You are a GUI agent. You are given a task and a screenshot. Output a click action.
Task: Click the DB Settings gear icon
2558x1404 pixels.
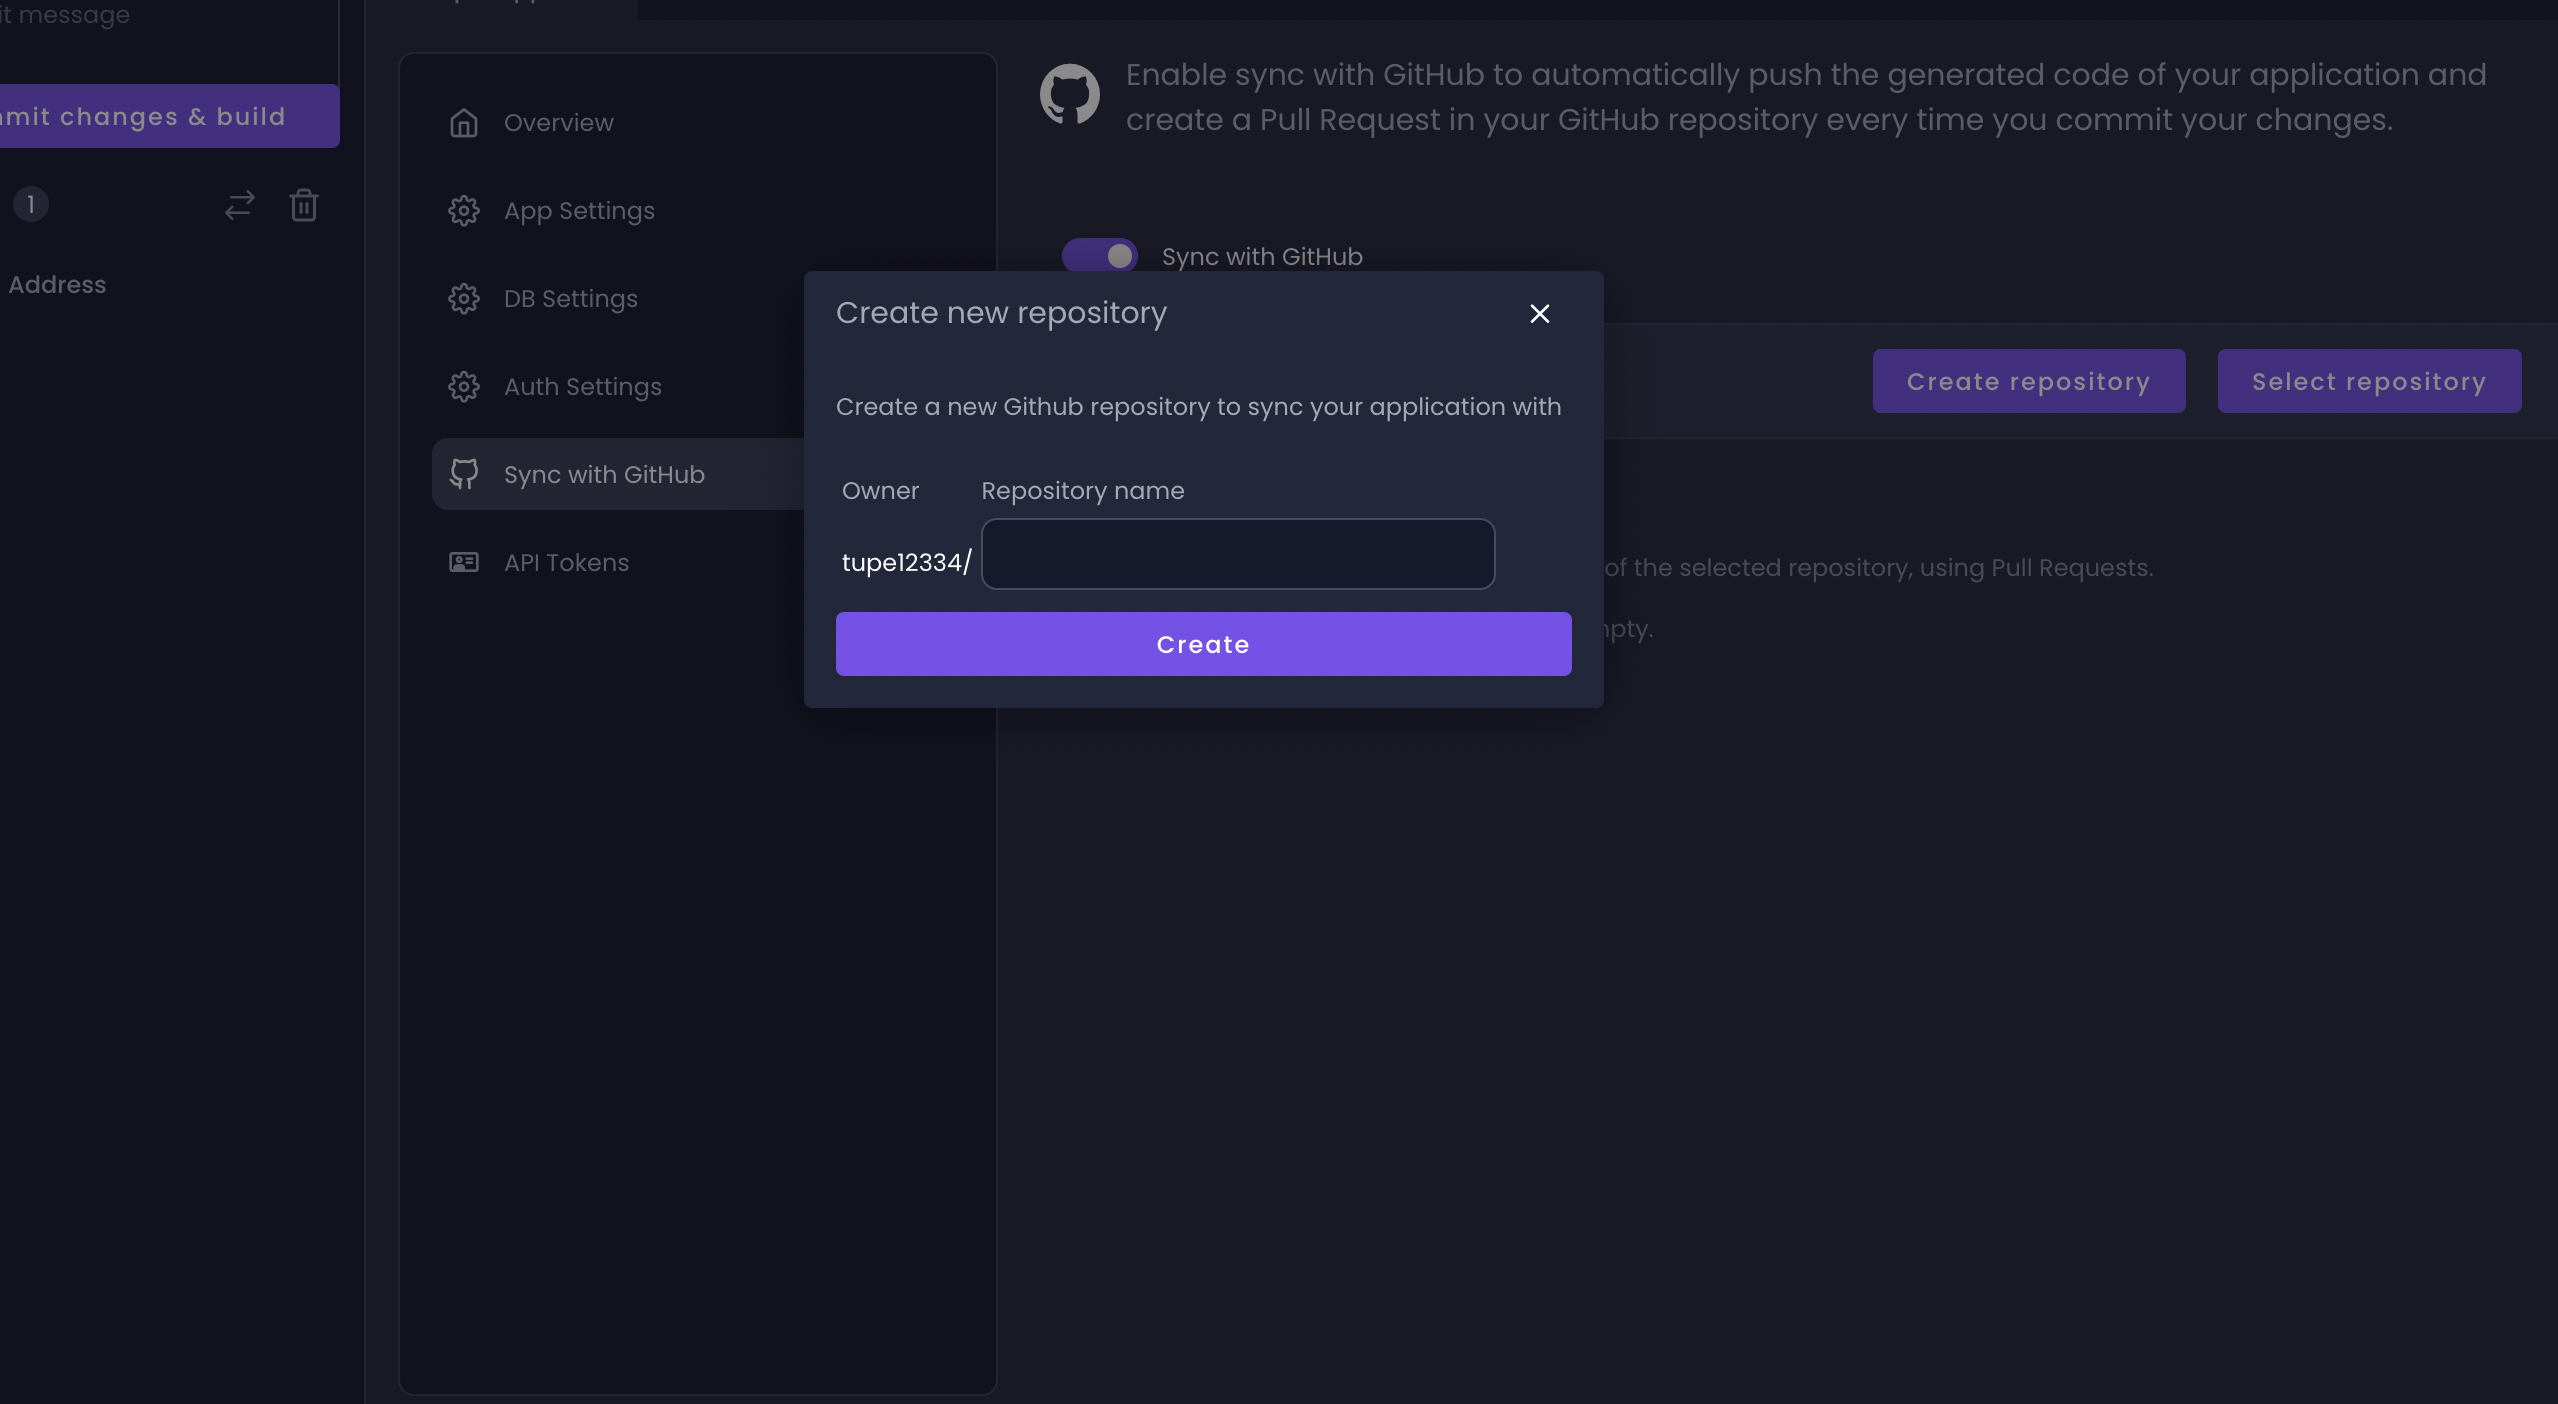click(464, 299)
